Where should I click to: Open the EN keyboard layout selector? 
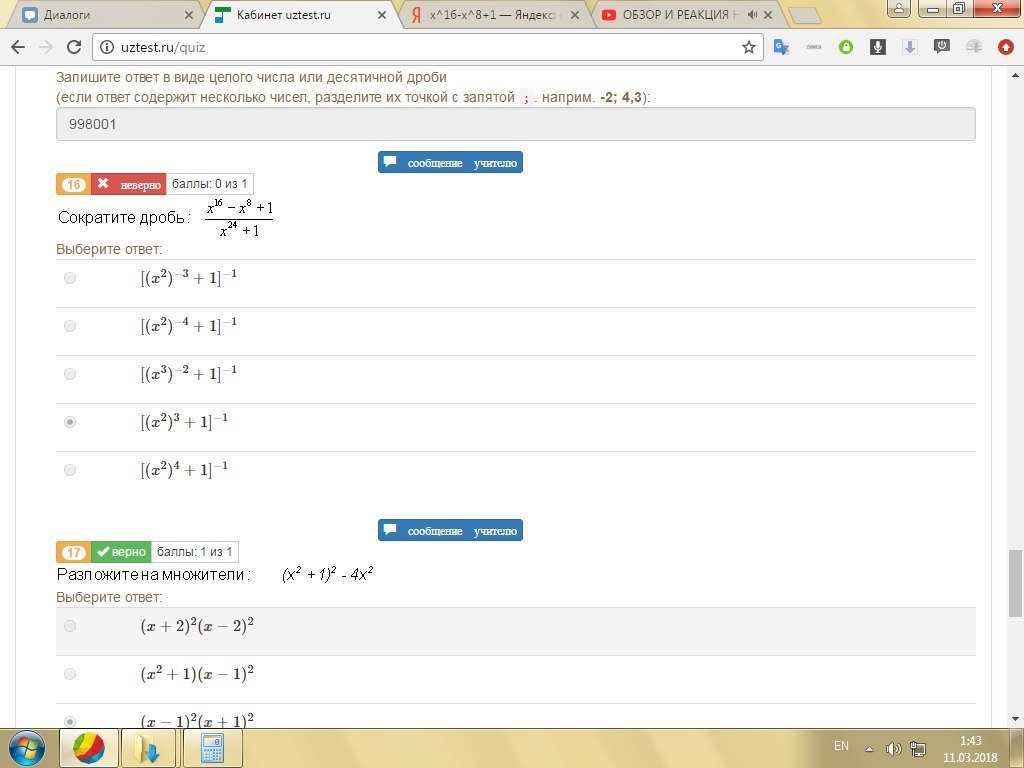click(x=841, y=746)
